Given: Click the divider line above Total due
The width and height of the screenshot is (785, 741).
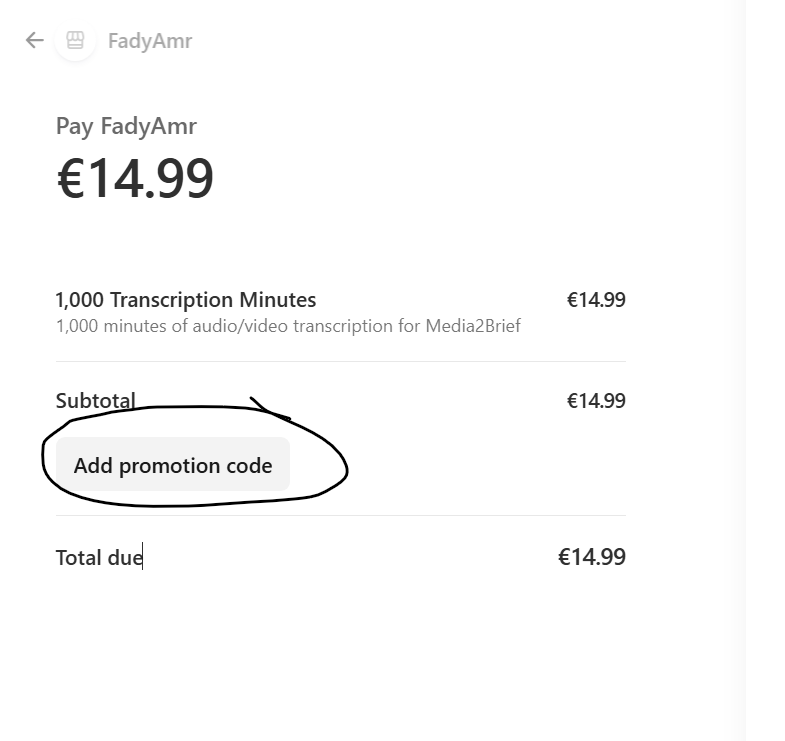Looking at the screenshot, I should point(340,515).
